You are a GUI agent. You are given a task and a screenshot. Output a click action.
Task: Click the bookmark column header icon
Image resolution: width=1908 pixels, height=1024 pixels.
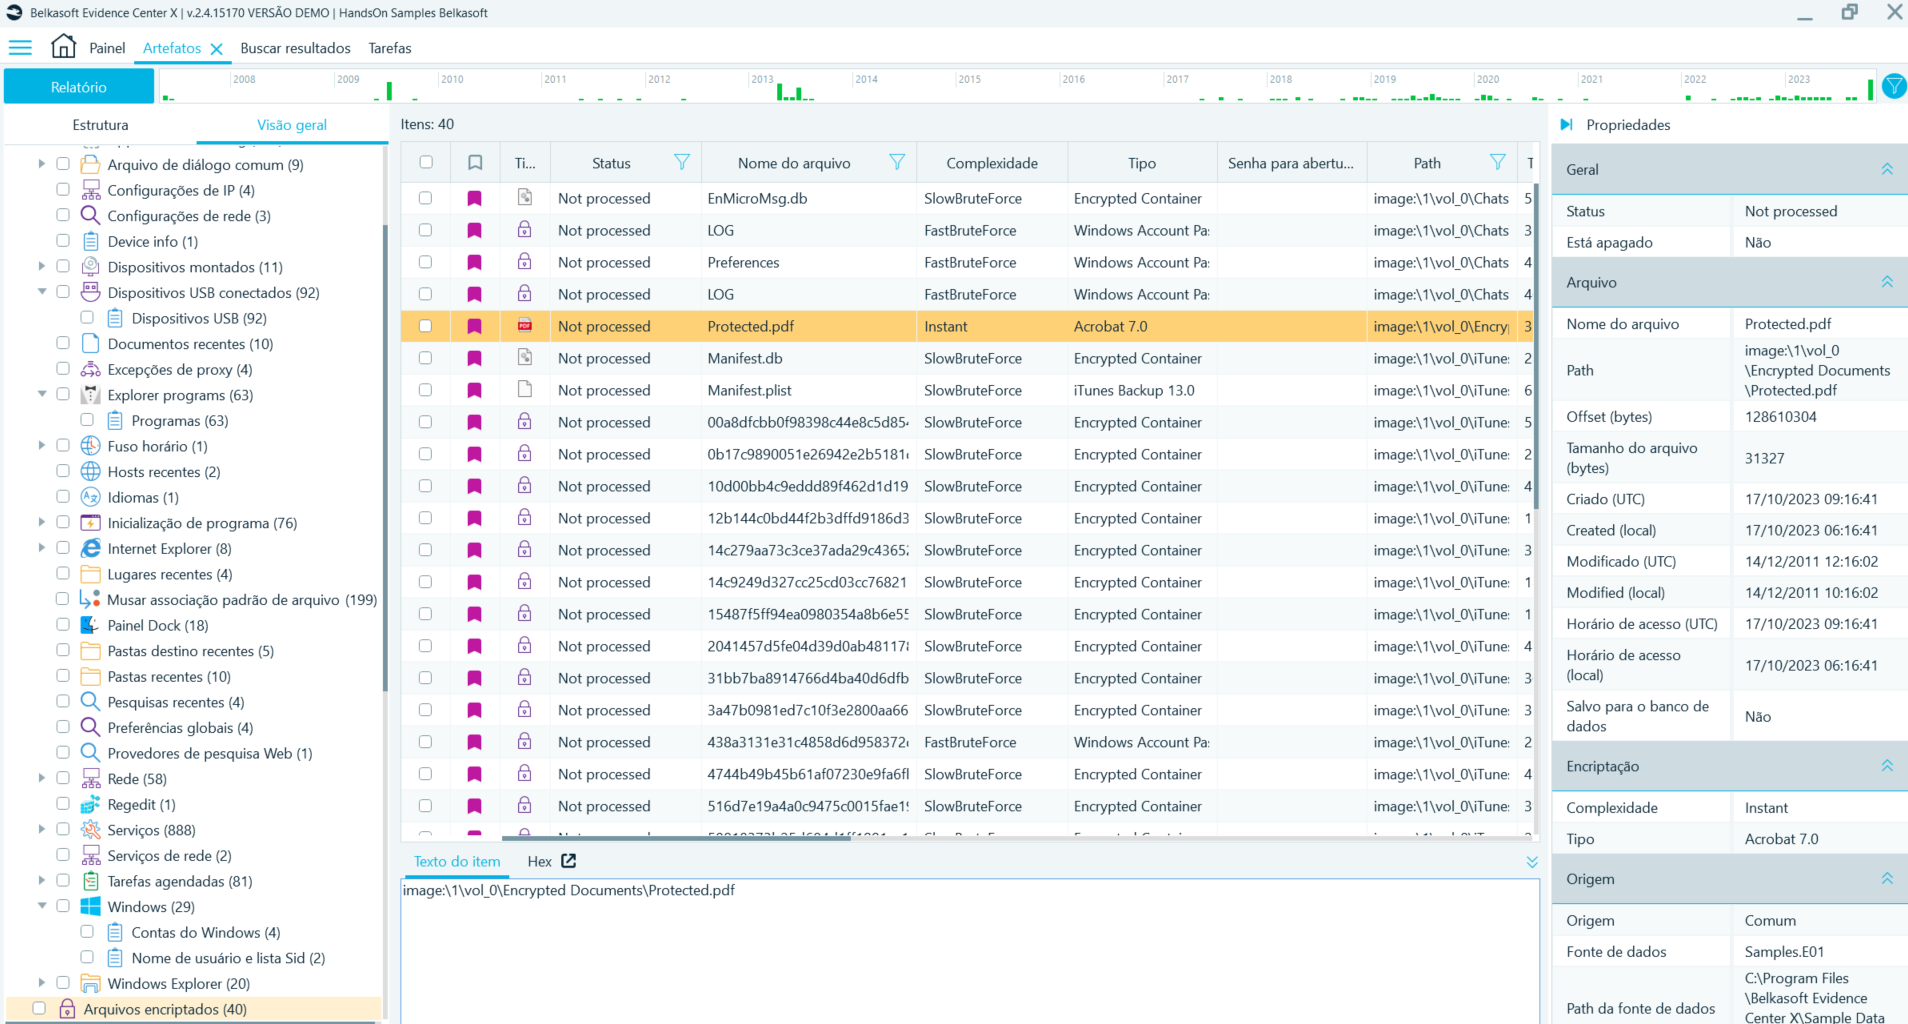(475, 163)
